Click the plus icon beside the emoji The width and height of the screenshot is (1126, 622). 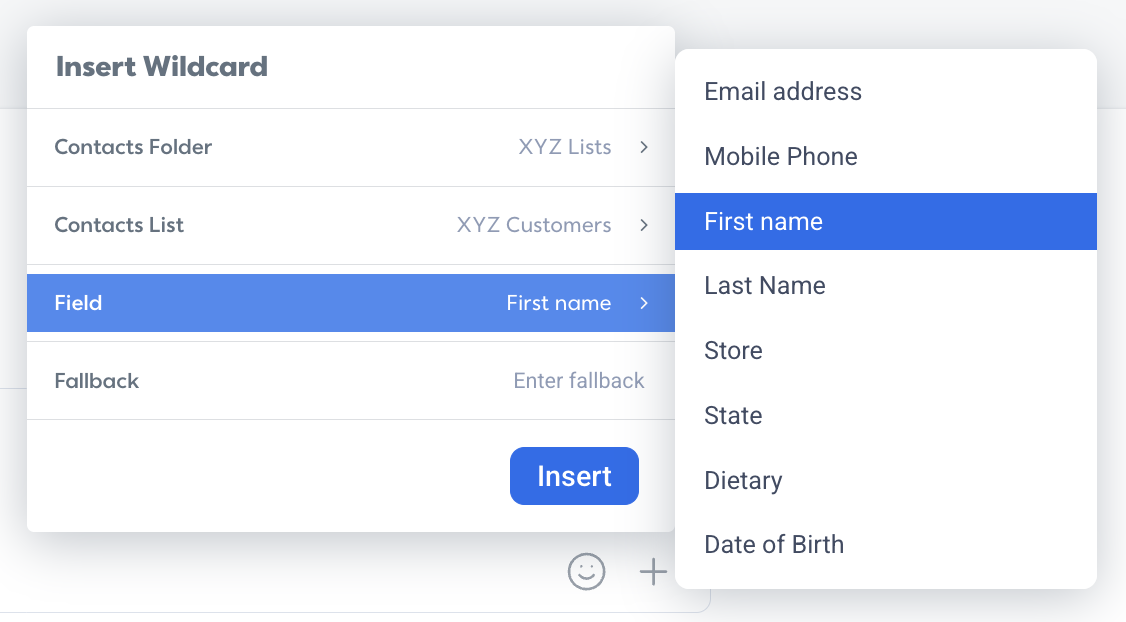[653, 572]
